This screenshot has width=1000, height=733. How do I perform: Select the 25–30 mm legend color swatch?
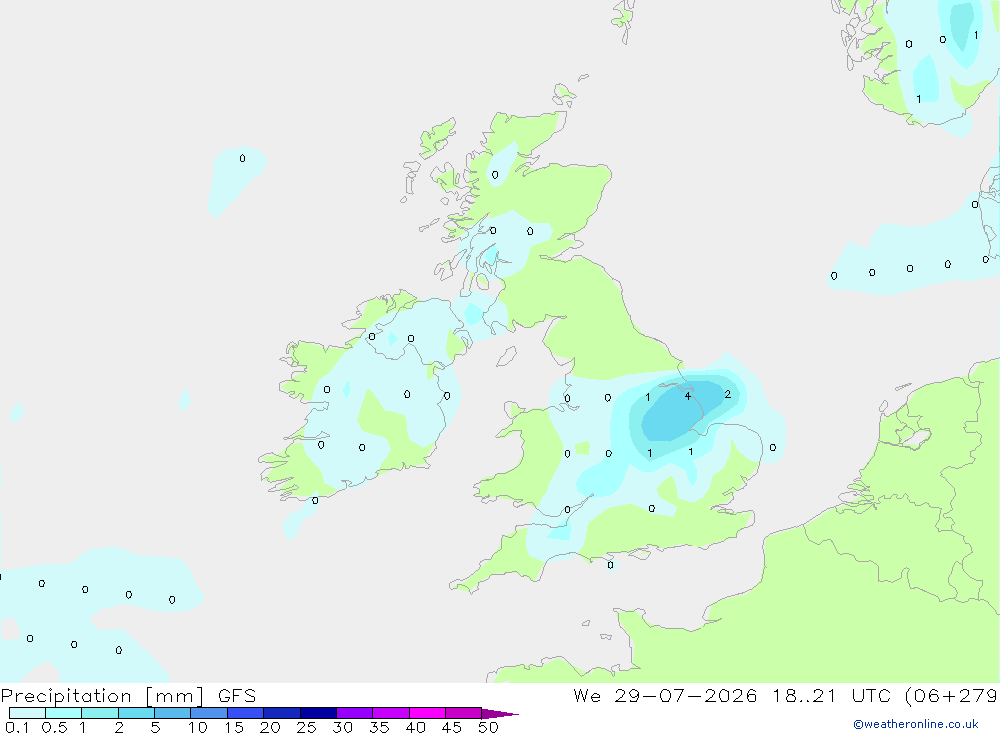coord(318,713)
